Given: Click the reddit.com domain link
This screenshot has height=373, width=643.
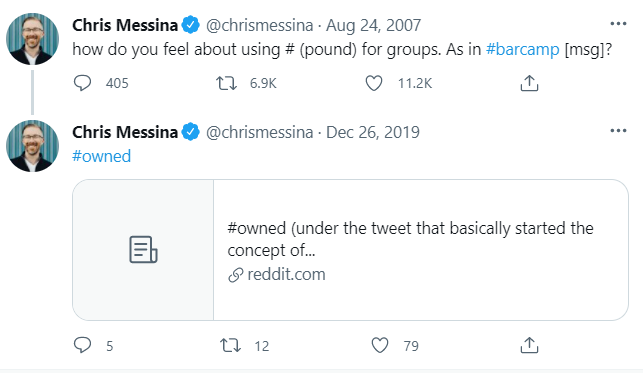Looking at the screenshot, I should coord(286,274).
